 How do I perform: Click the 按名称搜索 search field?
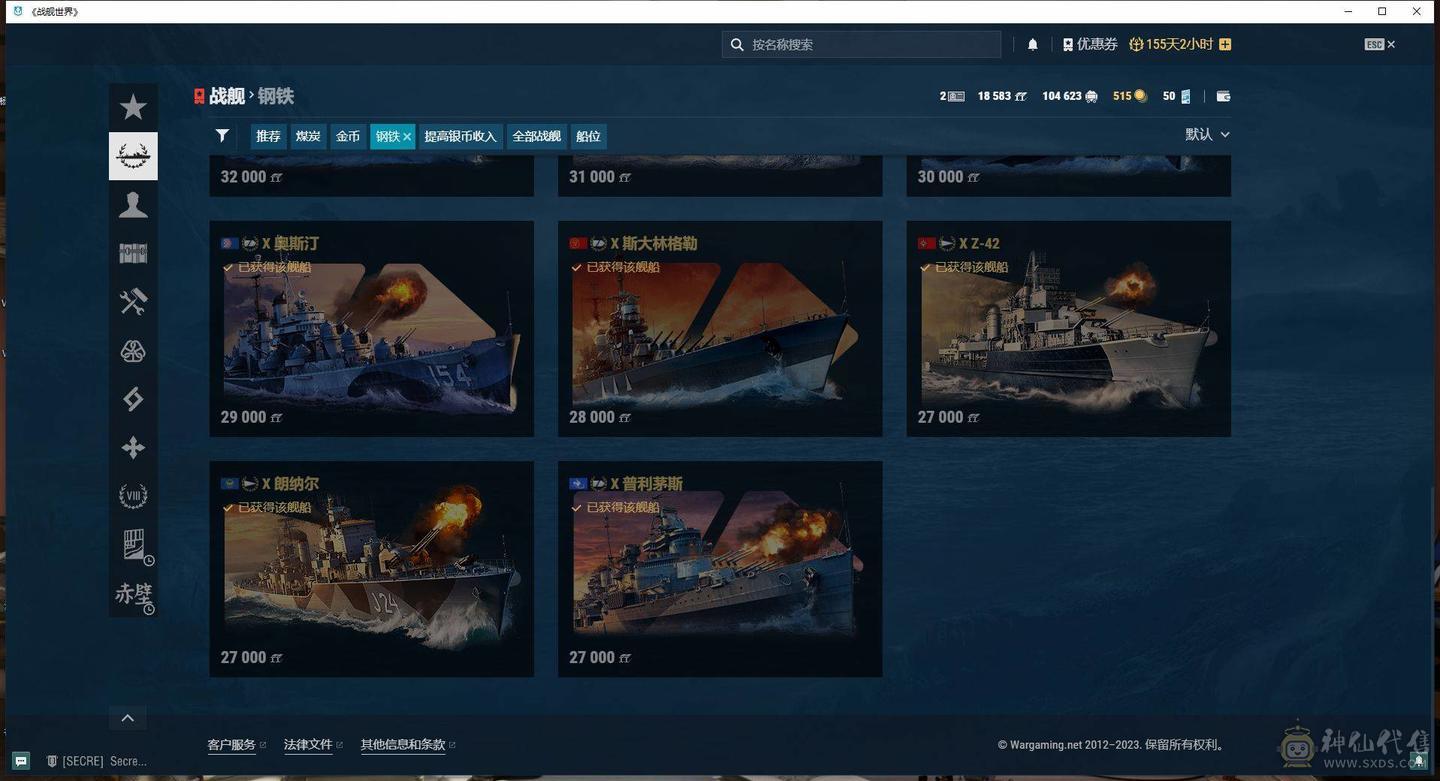pyautogui.click(x=861, y=44)
